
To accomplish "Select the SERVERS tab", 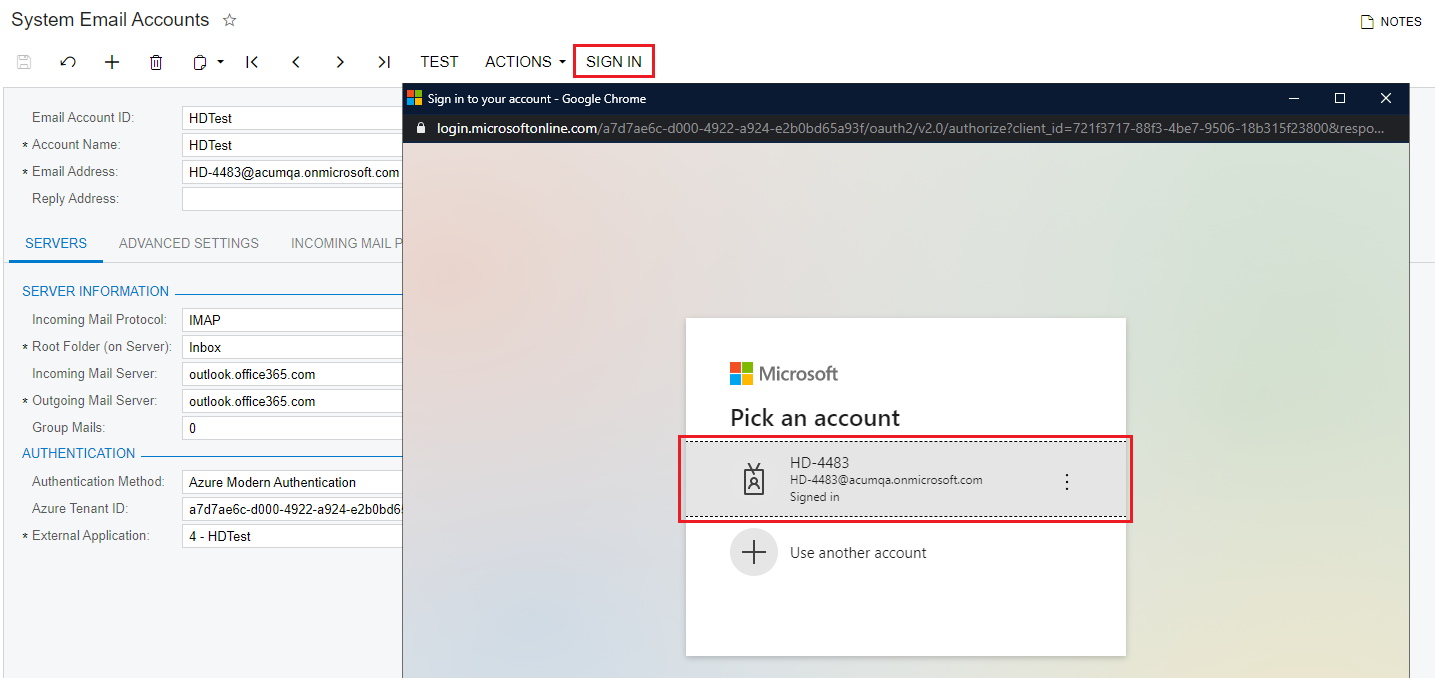I will (55, 243).
